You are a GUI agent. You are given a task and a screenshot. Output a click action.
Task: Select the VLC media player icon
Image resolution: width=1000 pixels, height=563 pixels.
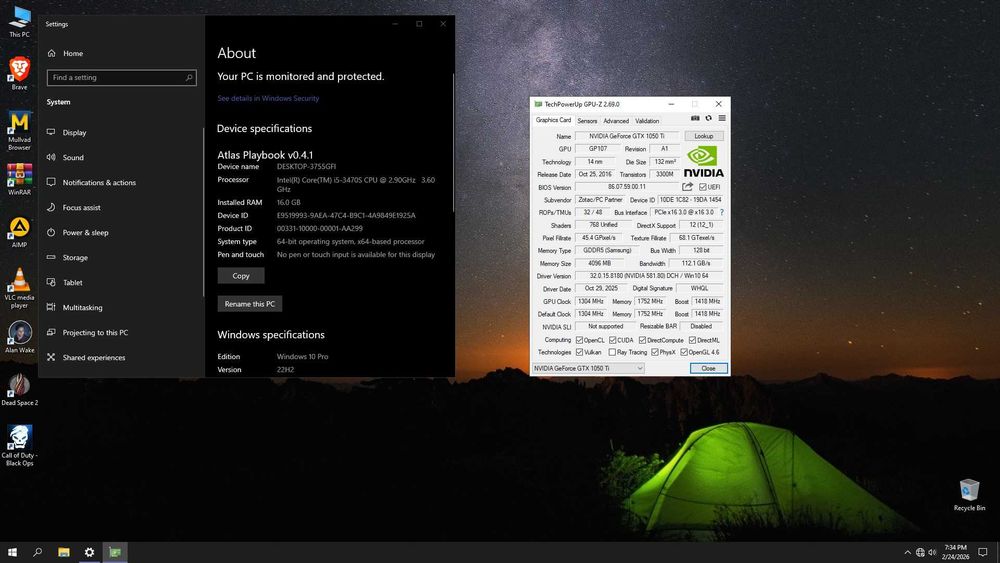tap(19, 288)
